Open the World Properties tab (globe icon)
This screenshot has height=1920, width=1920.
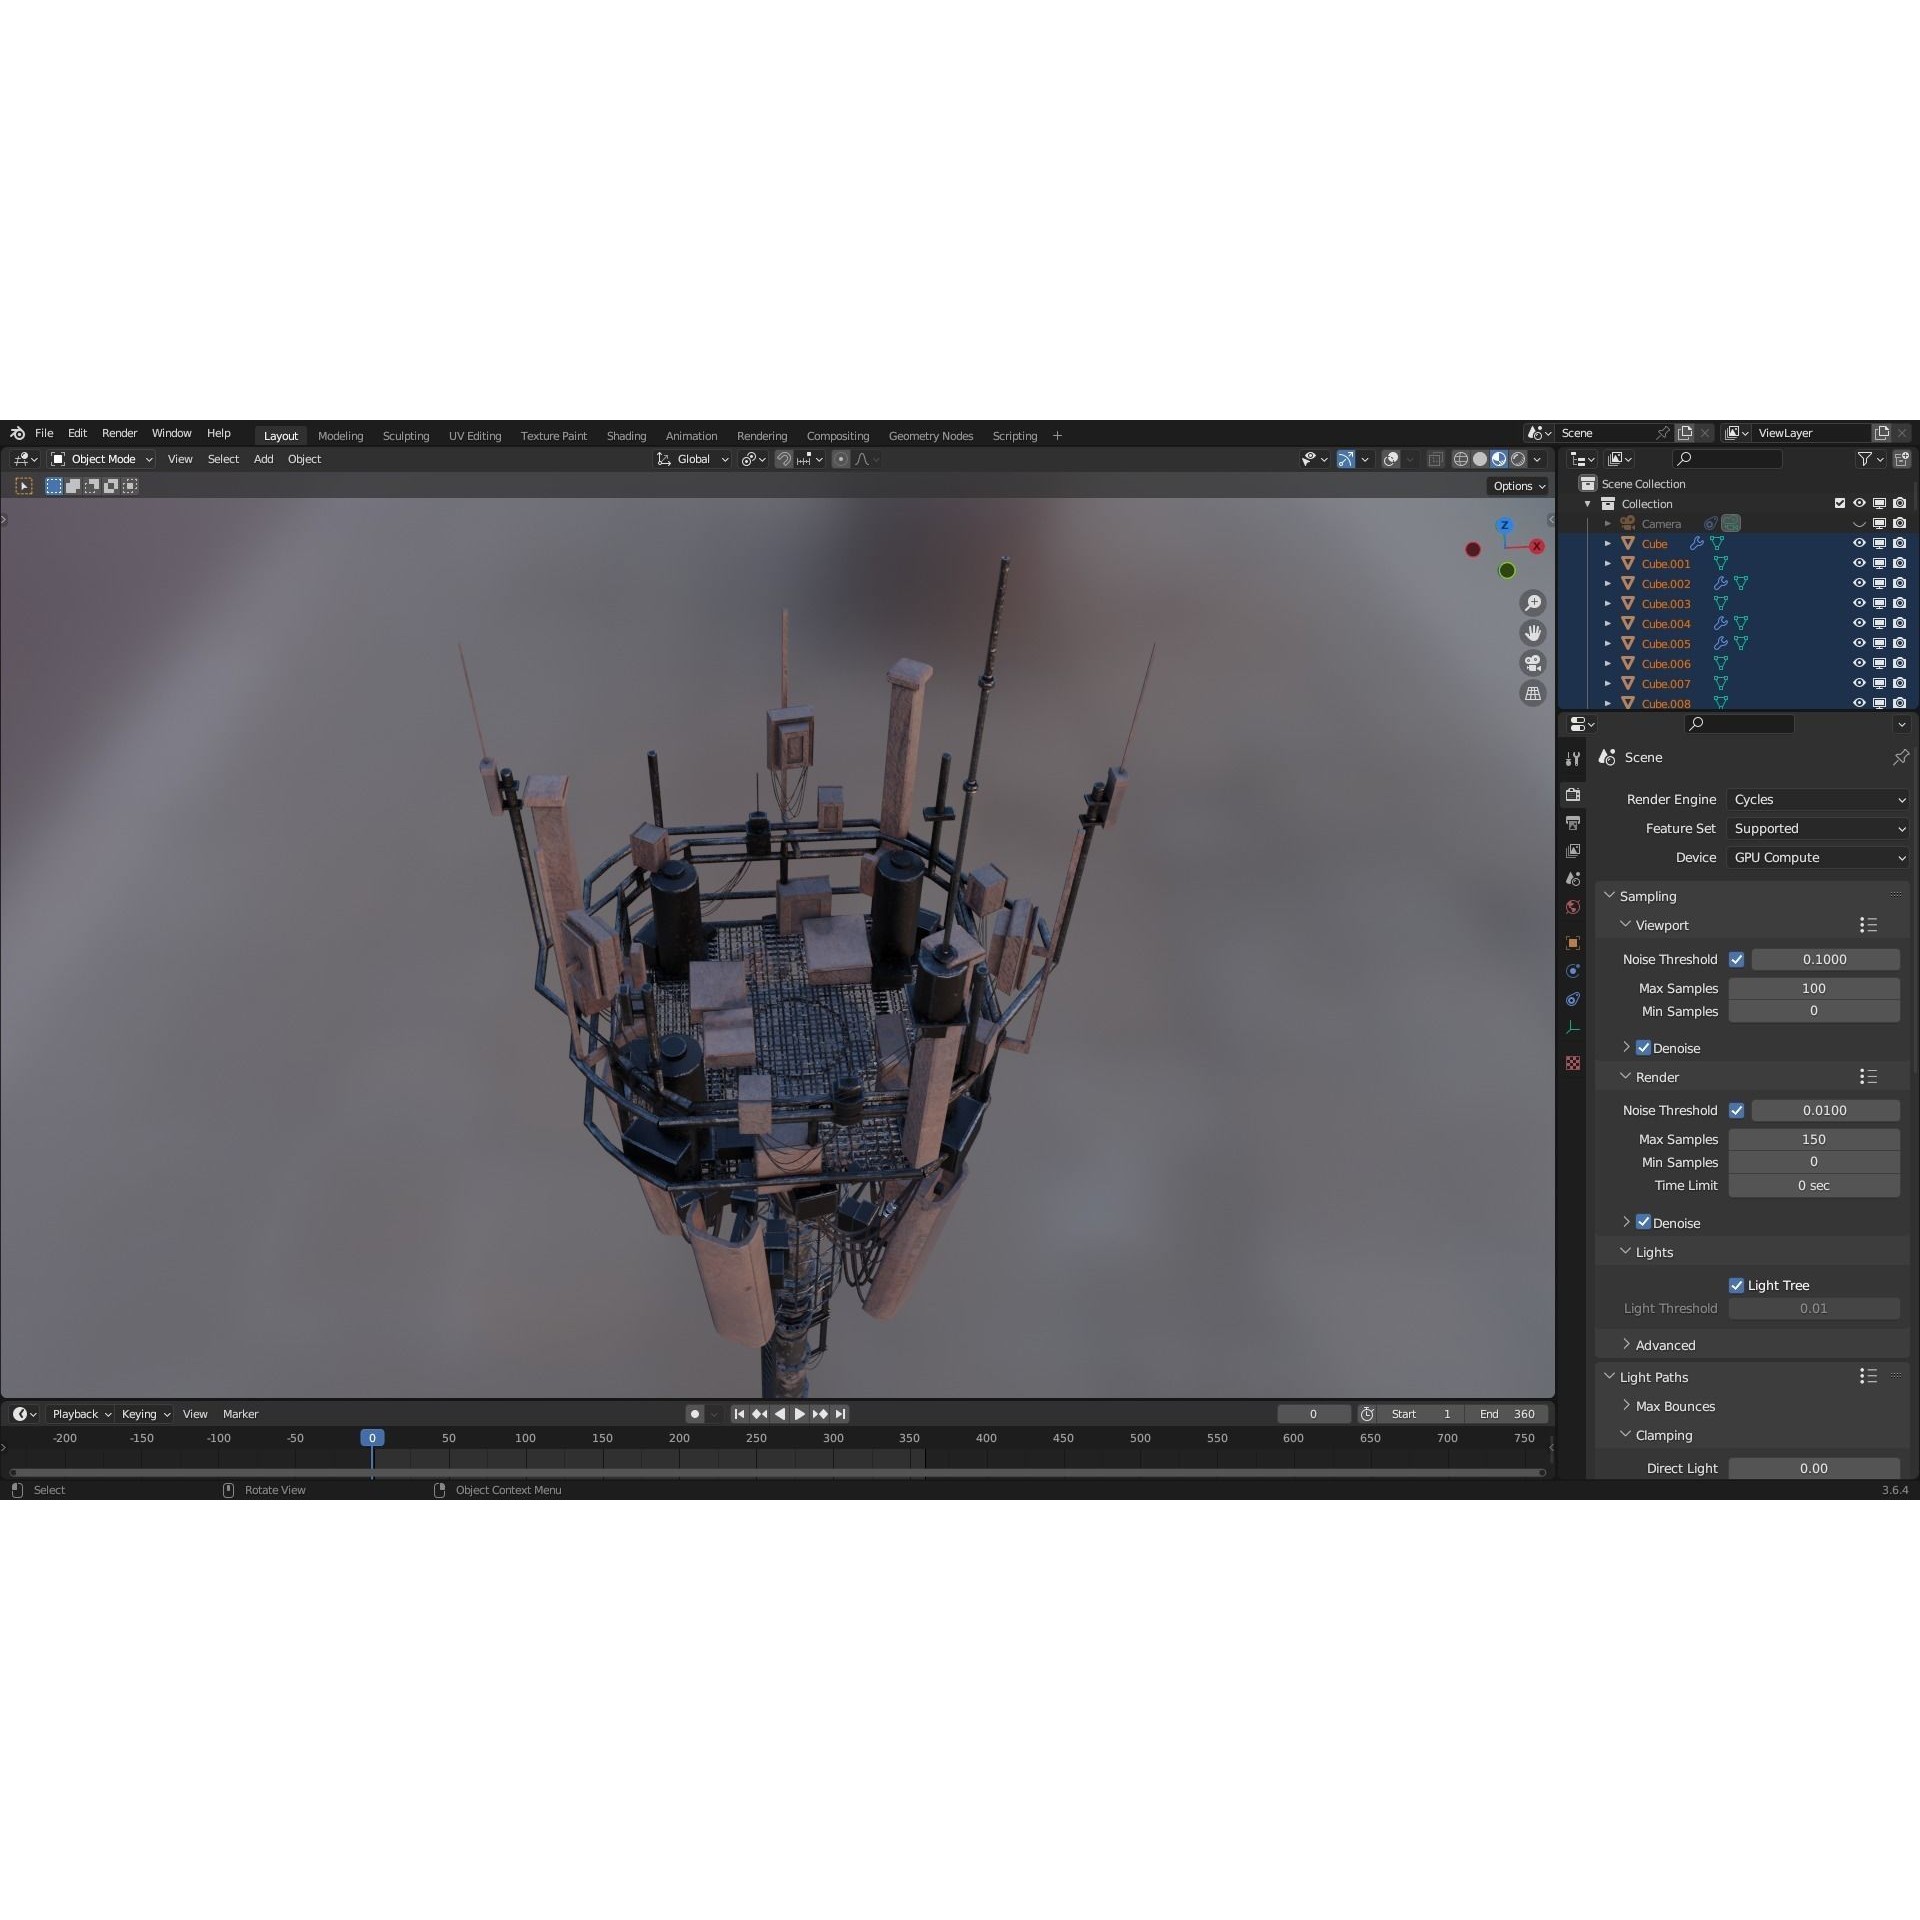pos(1573,907)
